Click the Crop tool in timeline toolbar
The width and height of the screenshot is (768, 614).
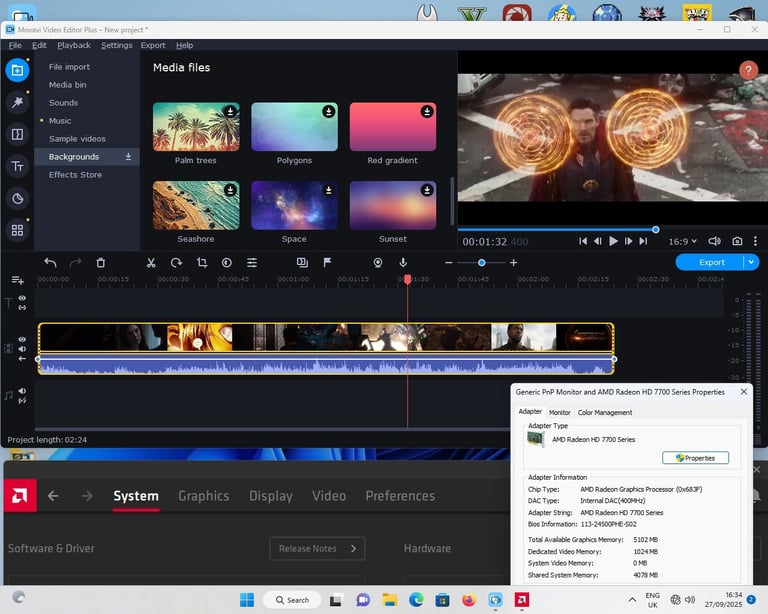[201, 262]
